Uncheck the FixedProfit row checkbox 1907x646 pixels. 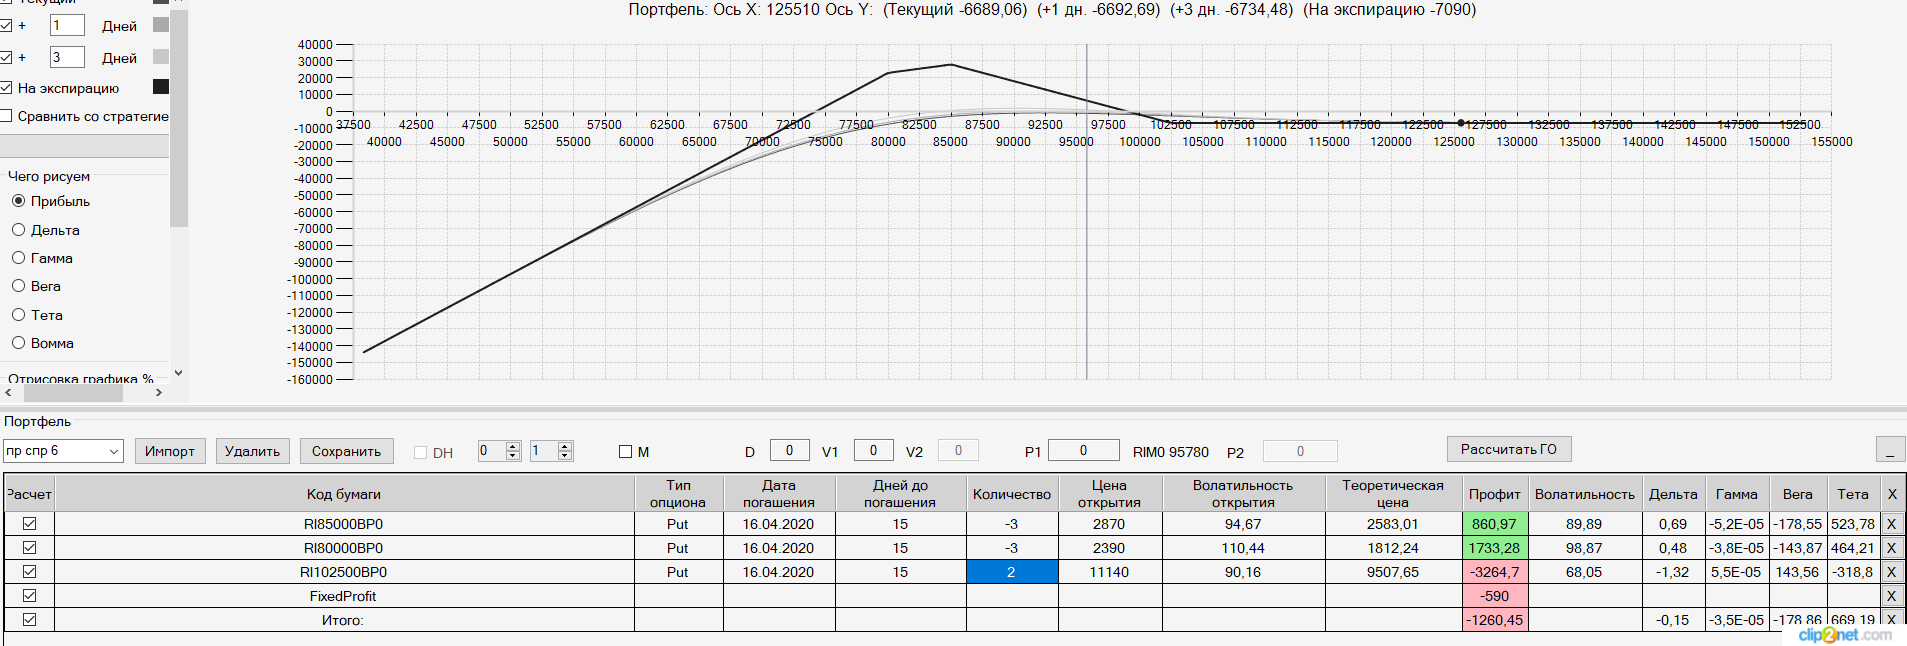coord(29,596)
